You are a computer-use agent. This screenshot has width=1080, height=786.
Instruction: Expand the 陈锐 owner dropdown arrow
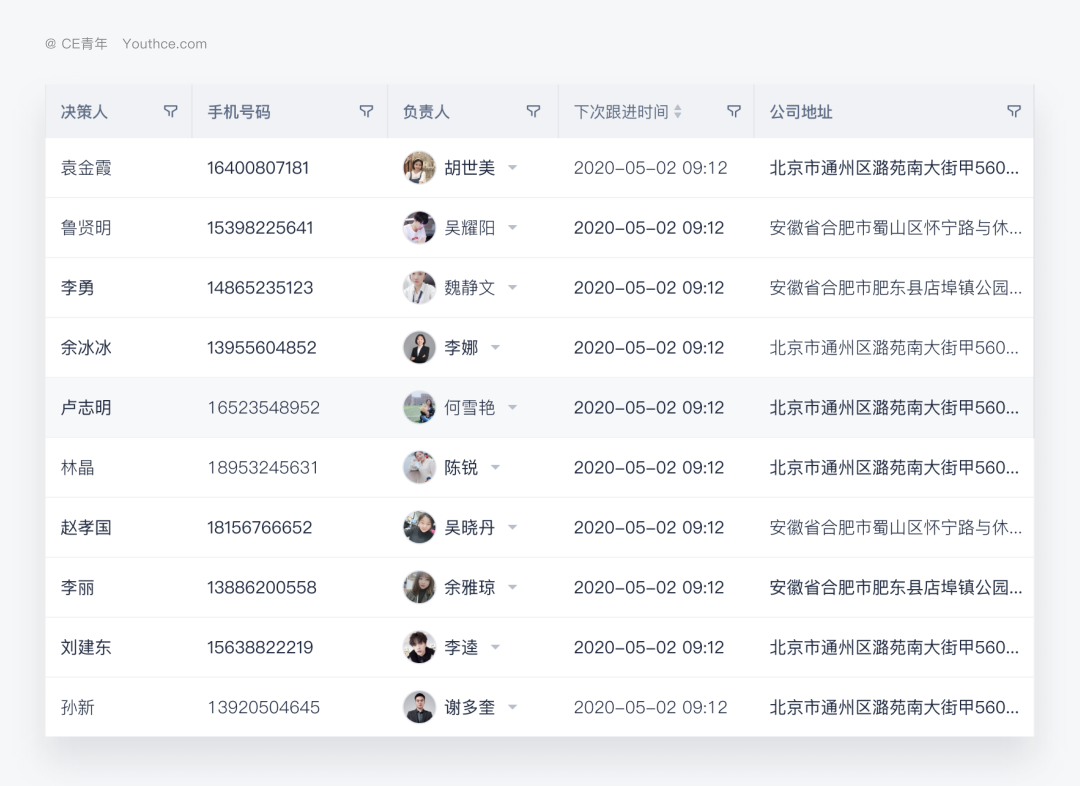[x=495, y=467]
